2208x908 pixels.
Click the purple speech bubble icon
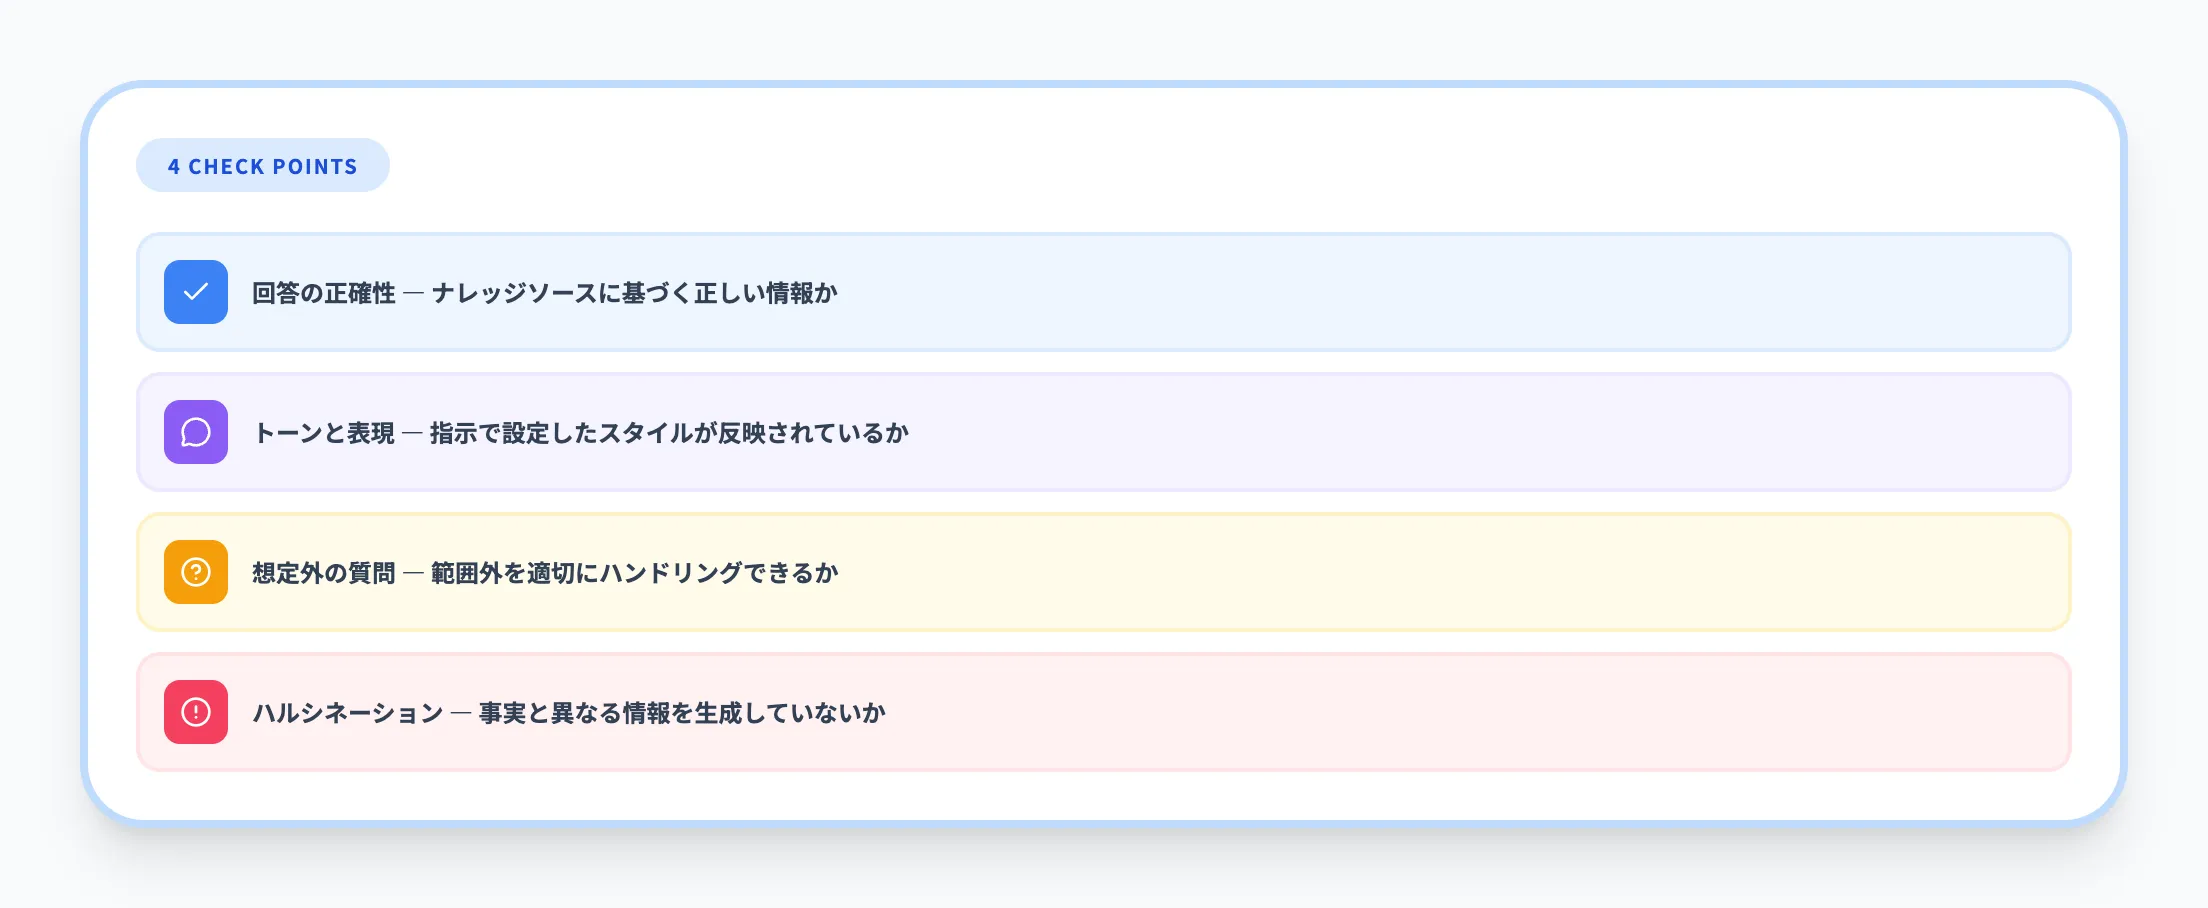click(196, 432)
